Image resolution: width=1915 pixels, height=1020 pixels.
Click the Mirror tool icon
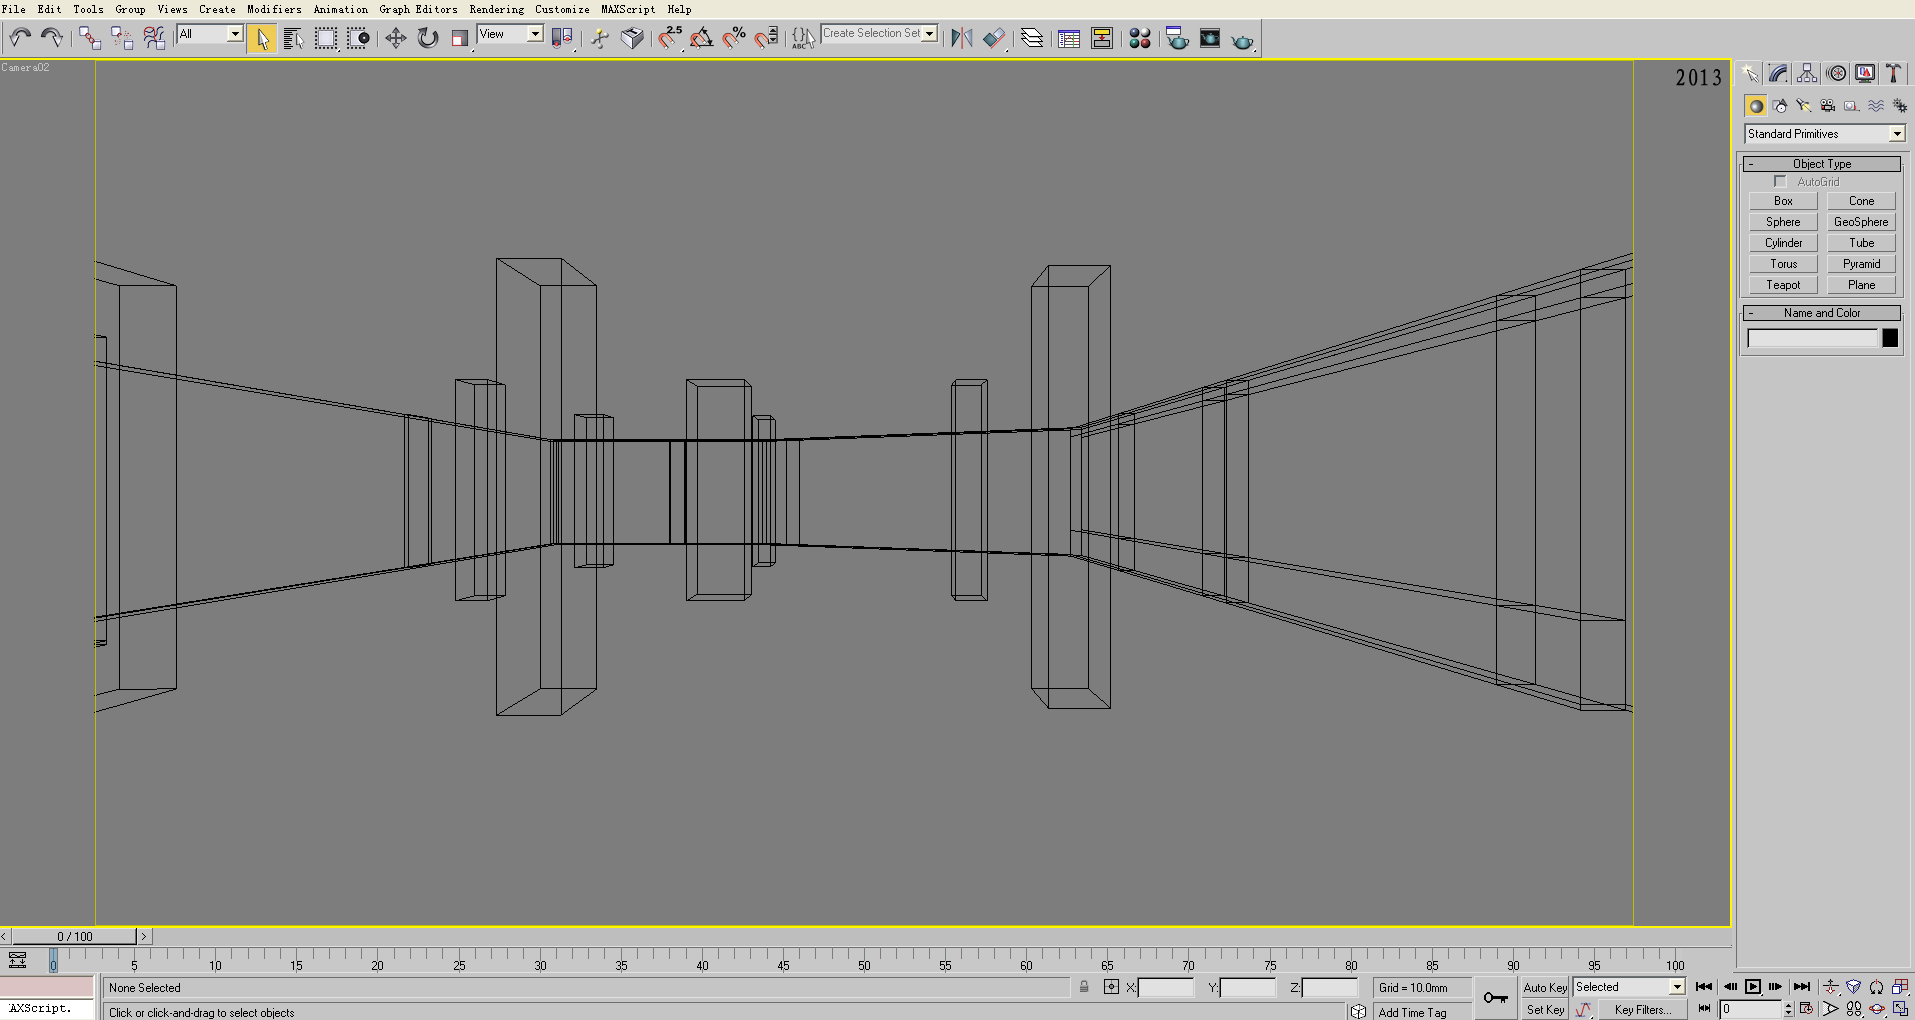tap(961, 39)
